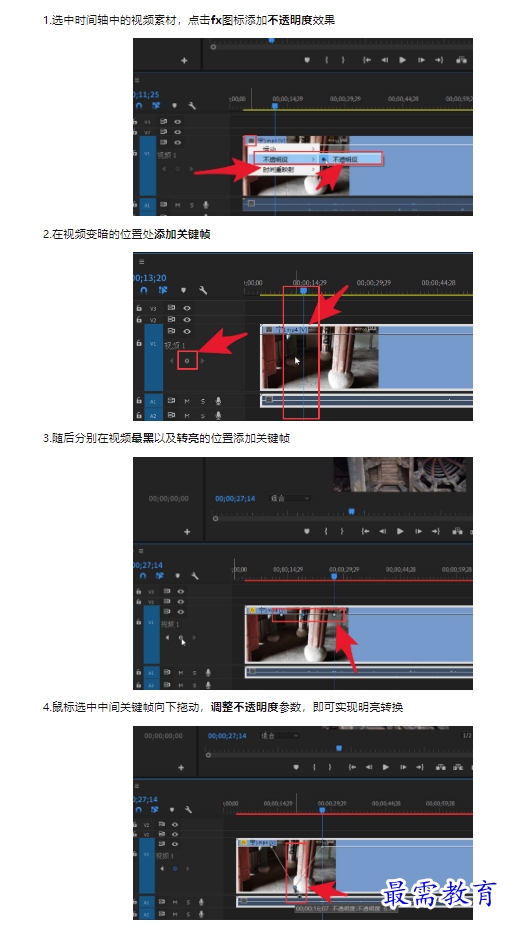Toggle V3 sync lock in step 2
Image resolution: width=505 pixels, height=925 pixels.
[171, 308]
